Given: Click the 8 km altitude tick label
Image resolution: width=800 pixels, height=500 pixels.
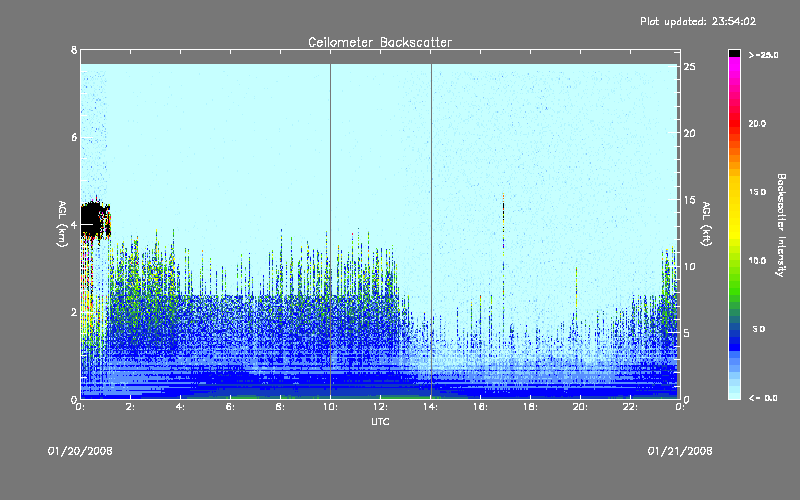Looking at the screenshot, I should (74, 50).
